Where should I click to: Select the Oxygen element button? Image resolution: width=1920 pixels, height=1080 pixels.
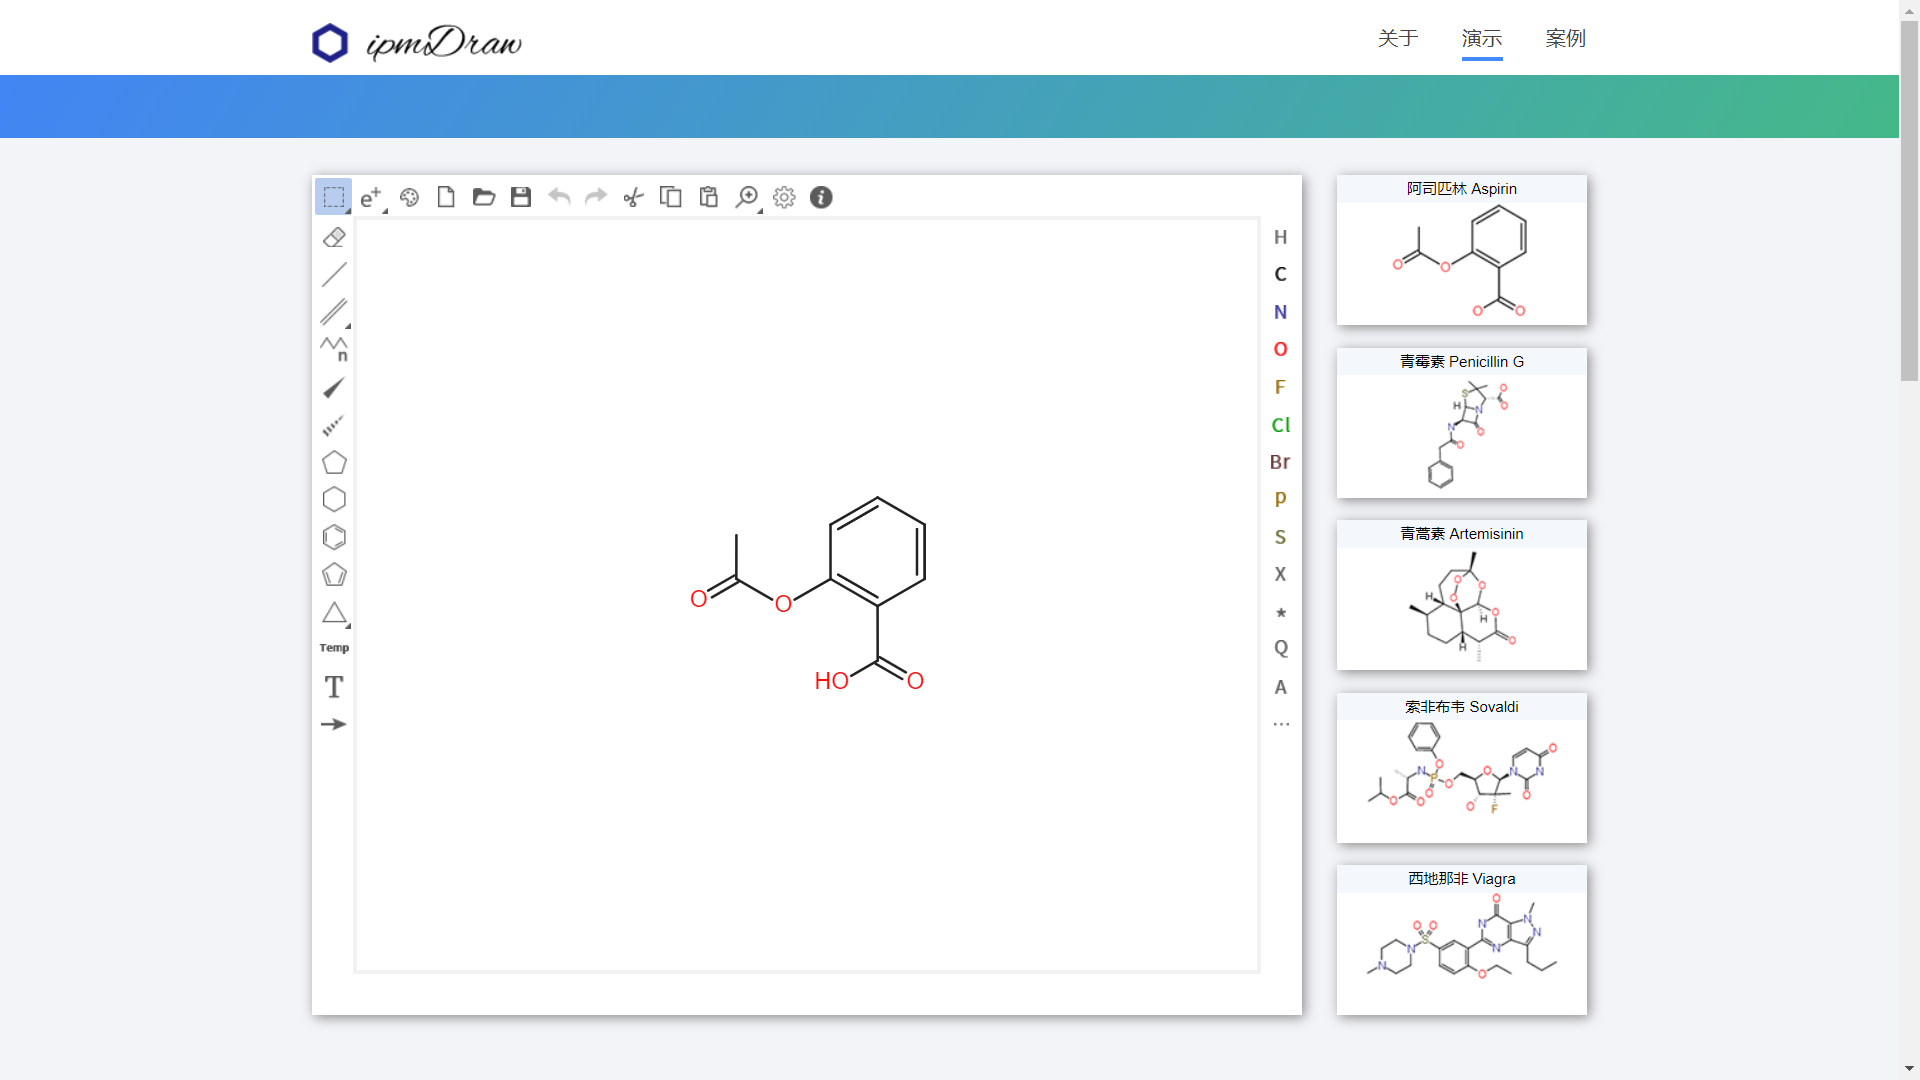click(x=1281, y=349)
